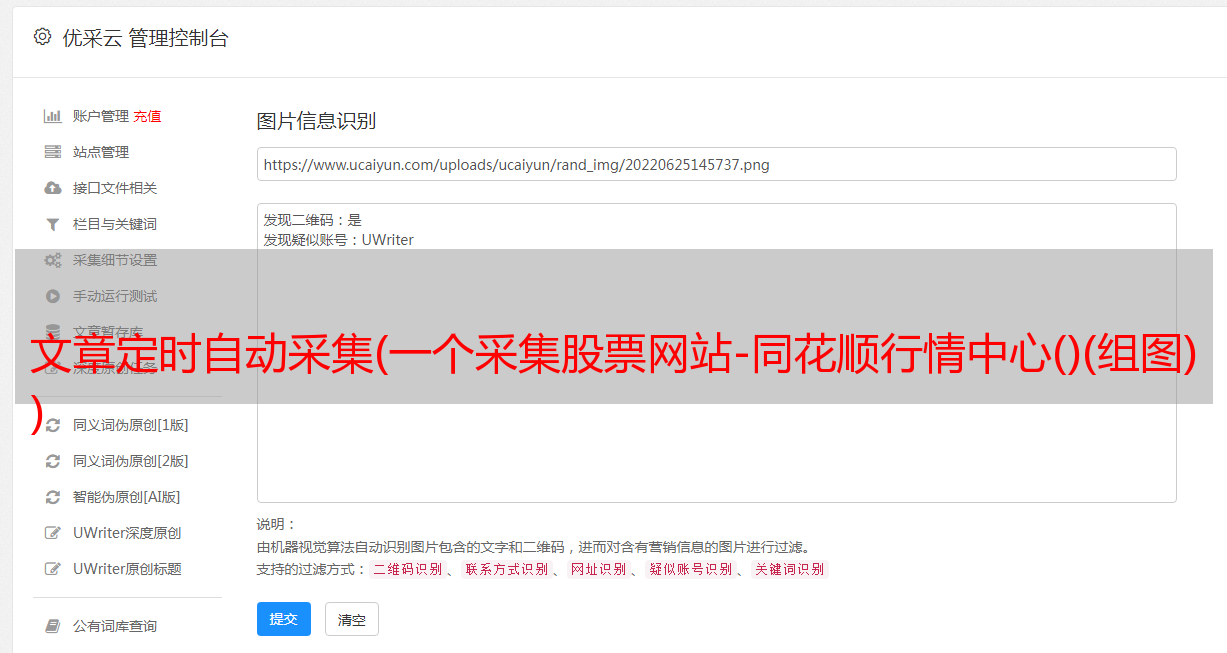The height and width of the screenshot is (653, 1227).
Task: Click the refresh icon for 同义词伪原创[1版]
Action: point(53,425)
